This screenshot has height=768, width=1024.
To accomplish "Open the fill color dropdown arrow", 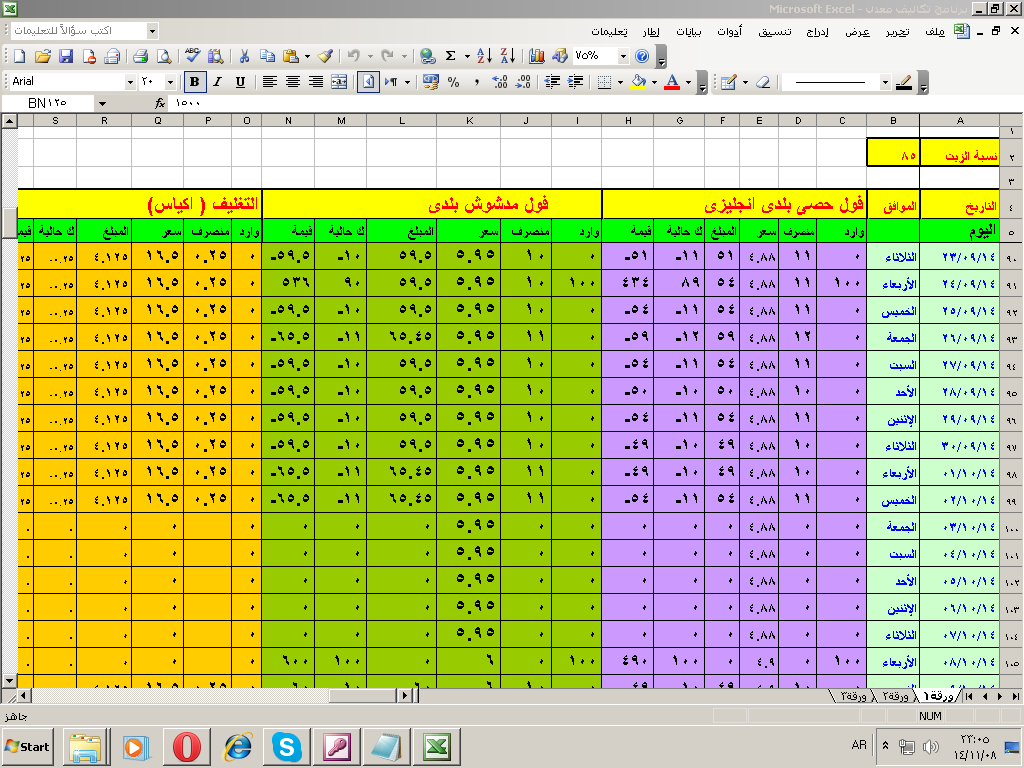I will click(654, 82).
